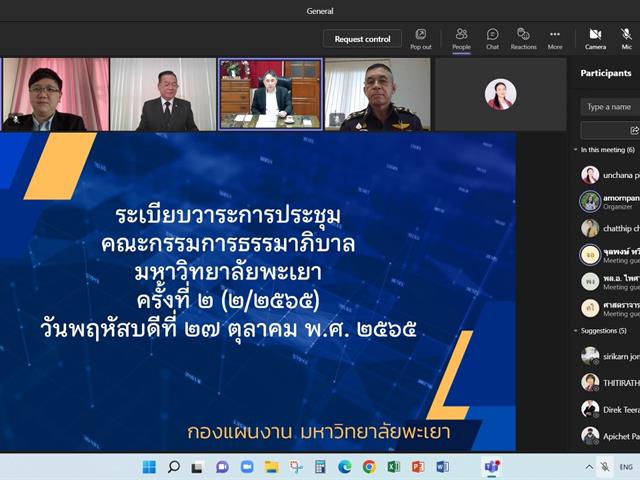Screen dimensions: 640x480
Task: Open Microsoft Teams from the taskbar
Action: point(492,467)
